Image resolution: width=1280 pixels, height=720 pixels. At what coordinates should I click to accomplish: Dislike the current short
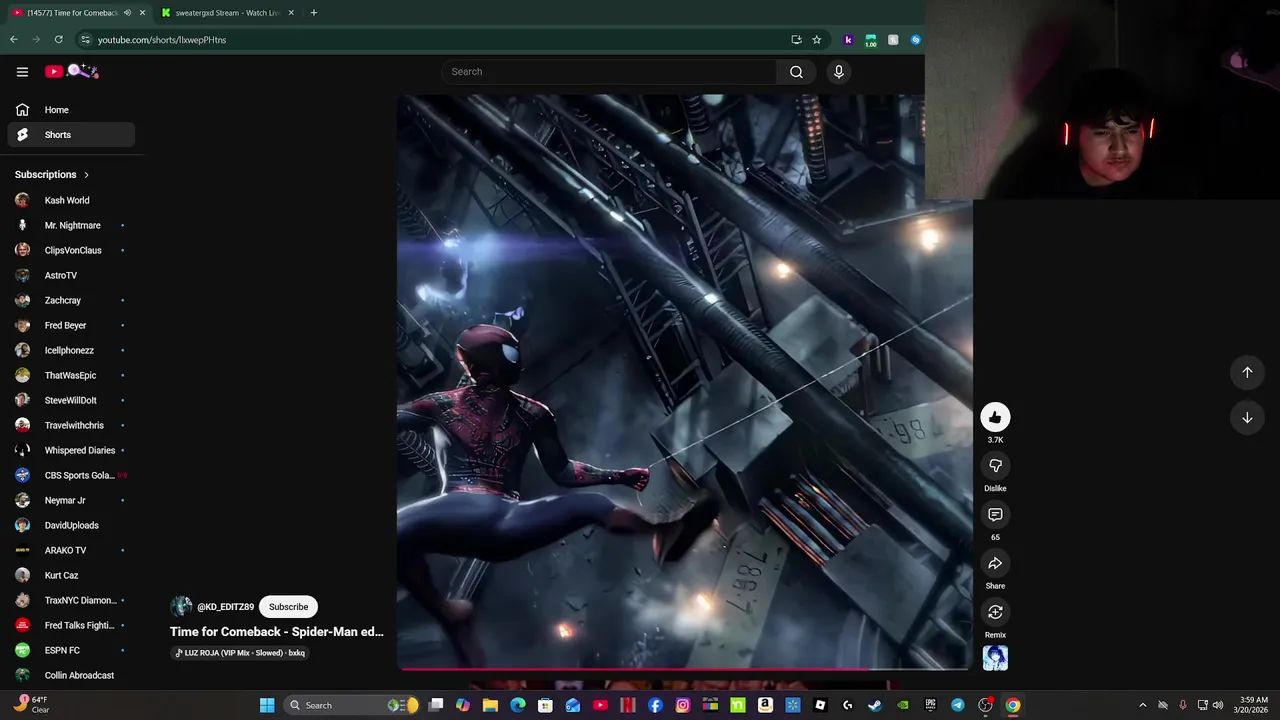(x=995, y=466)
